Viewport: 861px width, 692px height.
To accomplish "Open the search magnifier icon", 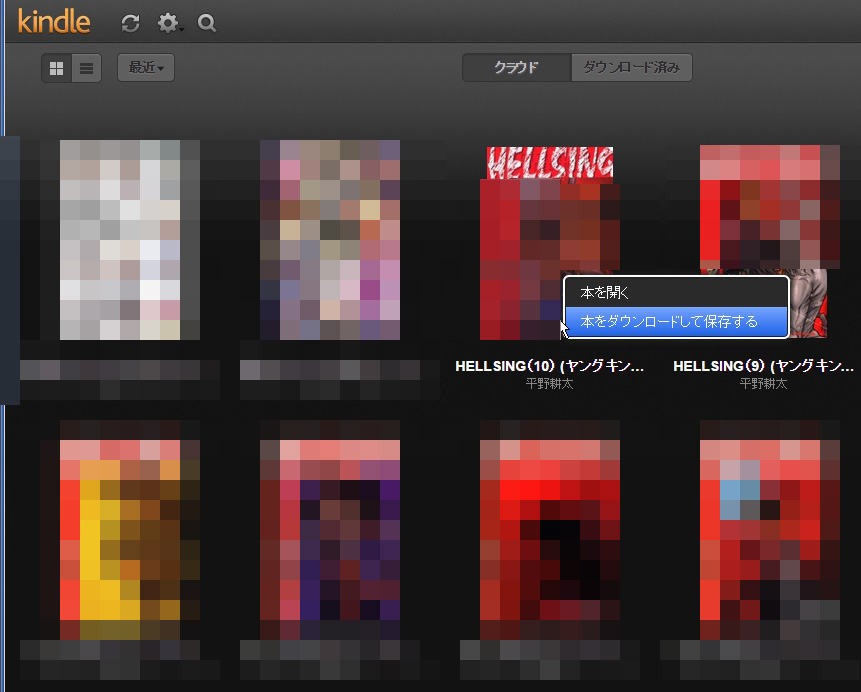I will [x=206, y=23].
